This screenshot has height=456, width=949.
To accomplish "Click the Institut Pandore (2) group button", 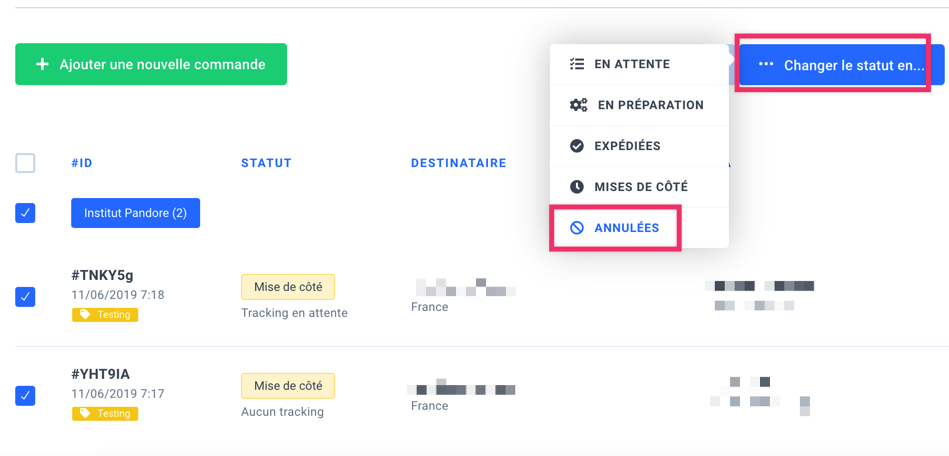I will [135, 213].
